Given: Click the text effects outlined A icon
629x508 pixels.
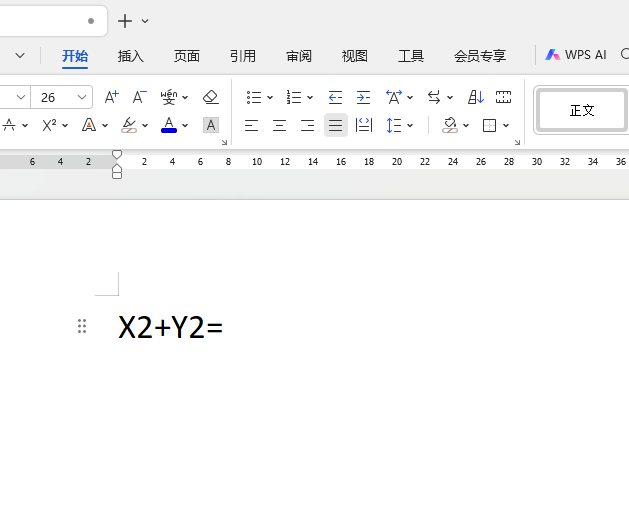Looking at the screenshot, I should (89, 125).
